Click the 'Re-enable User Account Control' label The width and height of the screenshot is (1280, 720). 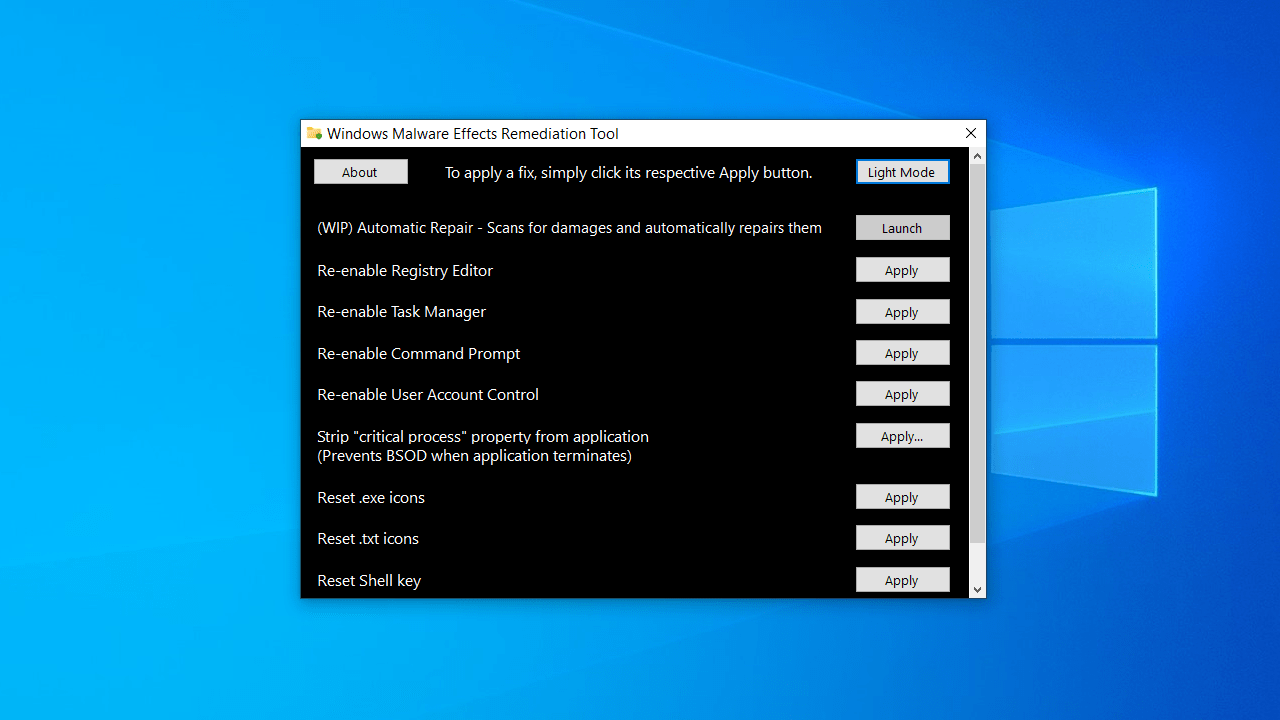coord(428,394)
